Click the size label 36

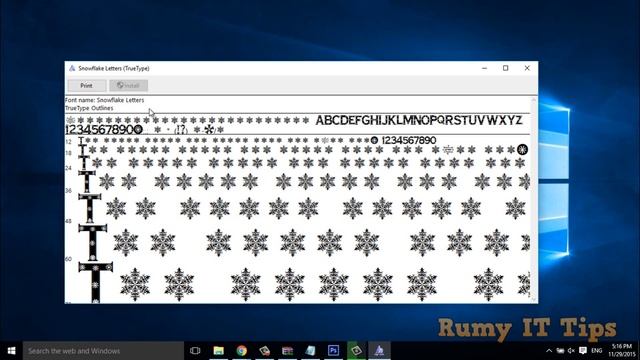68,191
